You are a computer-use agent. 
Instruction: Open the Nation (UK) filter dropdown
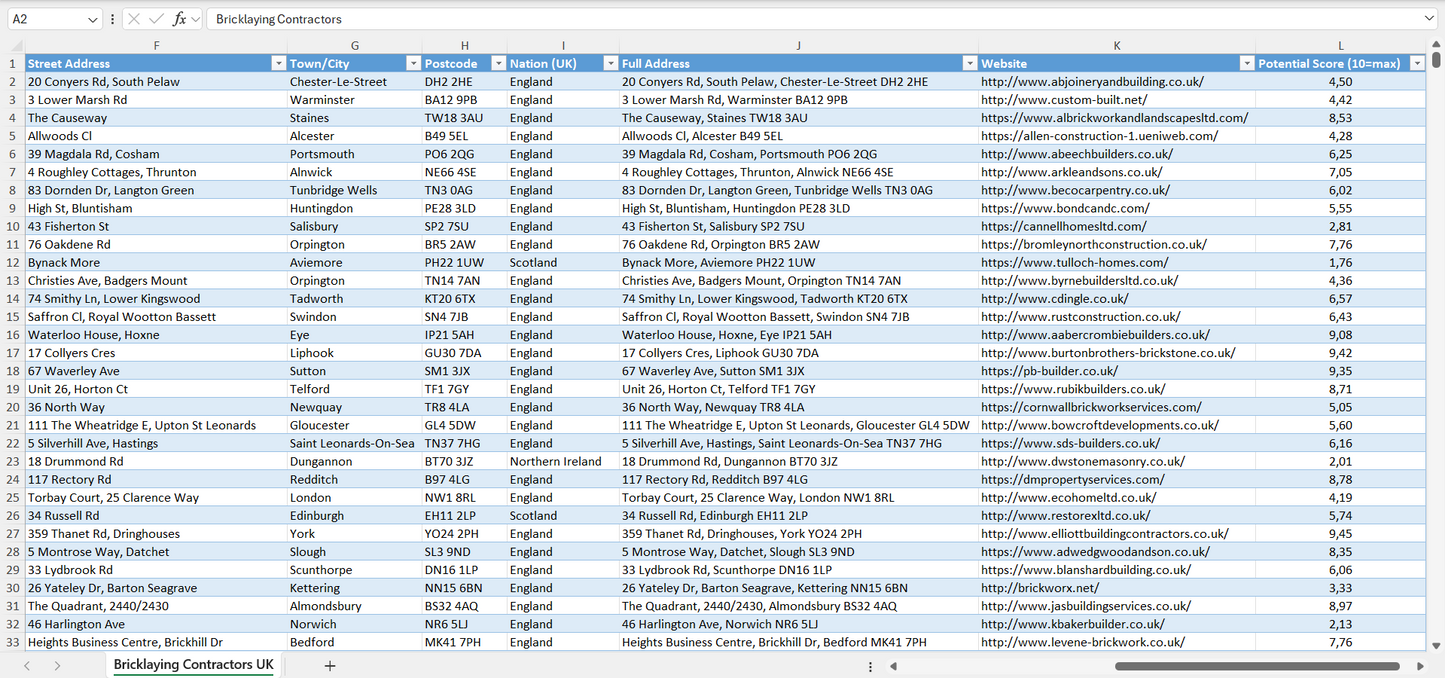coord(610,63)
